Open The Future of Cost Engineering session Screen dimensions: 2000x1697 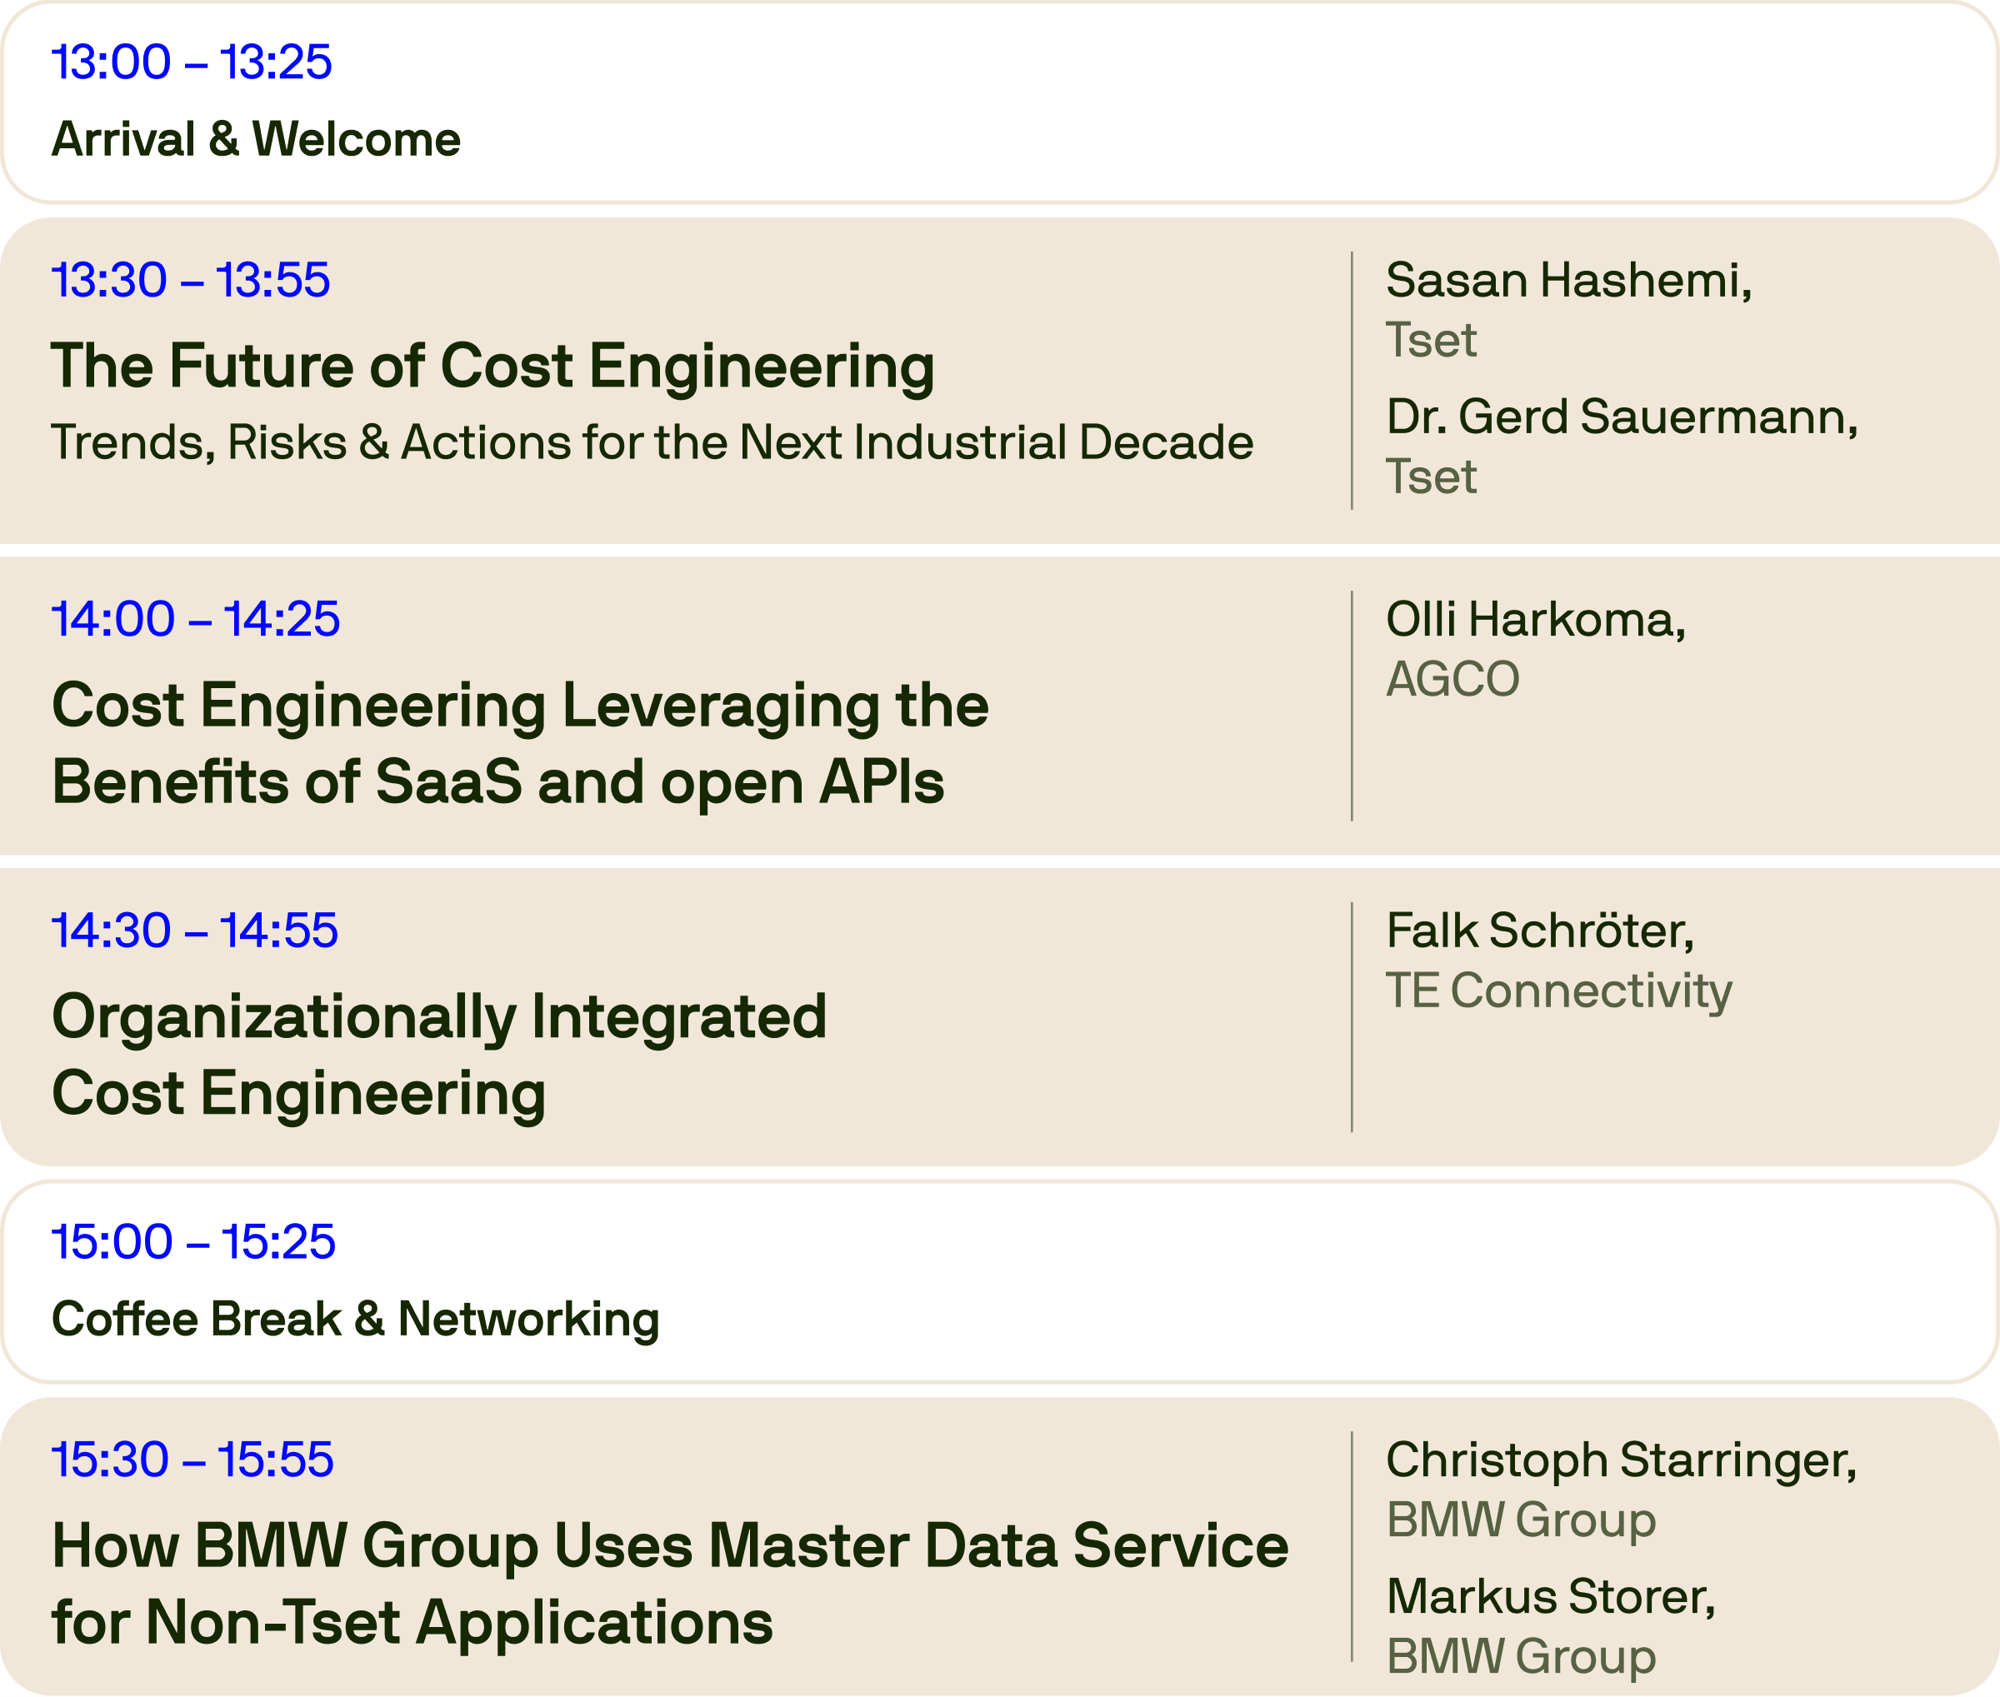[x=493, y=365]
